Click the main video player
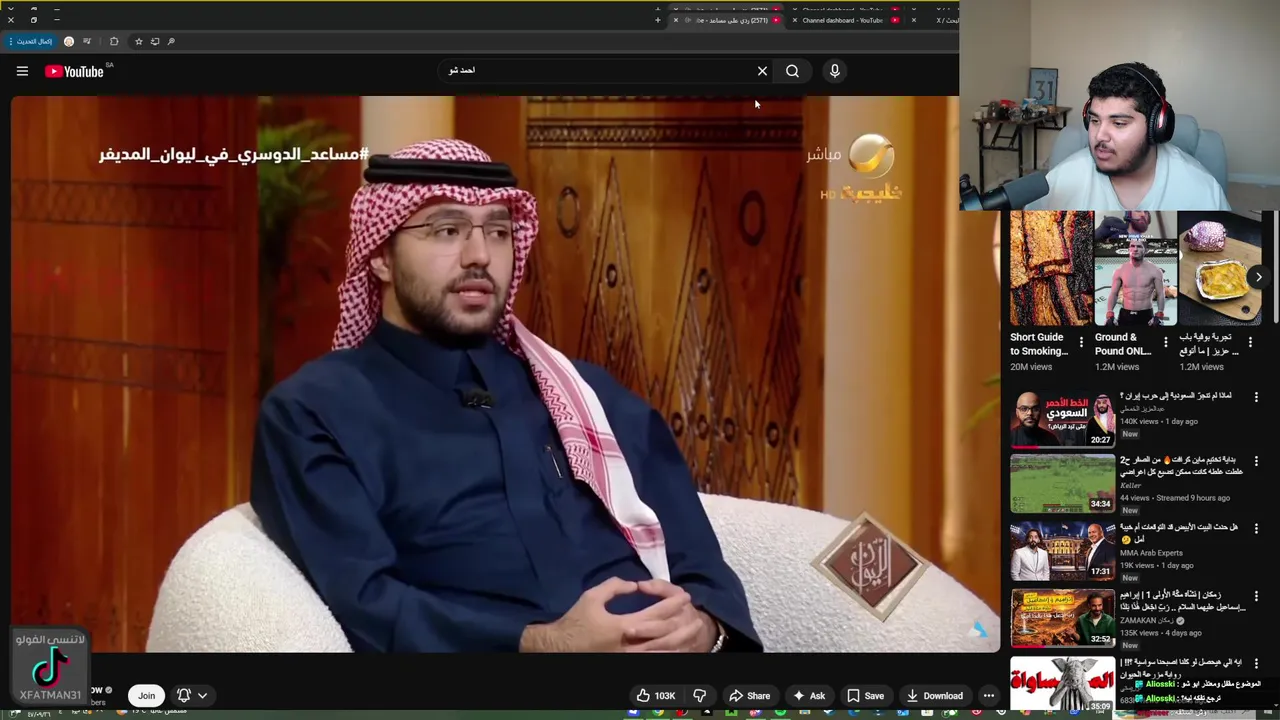The height and width of the screenshot is (720, 1280). click(505, 374)
